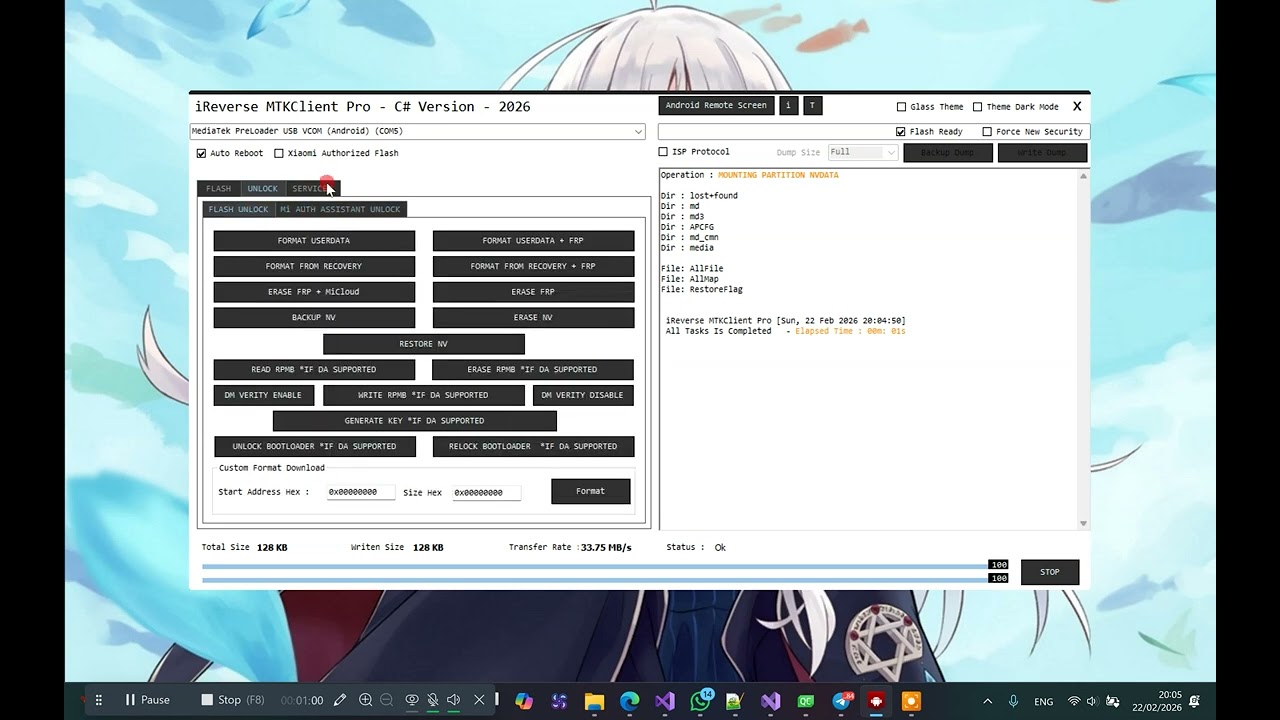Image resolution: width=1280 pixels, height=720 pixels.
Task: Open the Dump Size dropdown
Action: click(862, 152)
